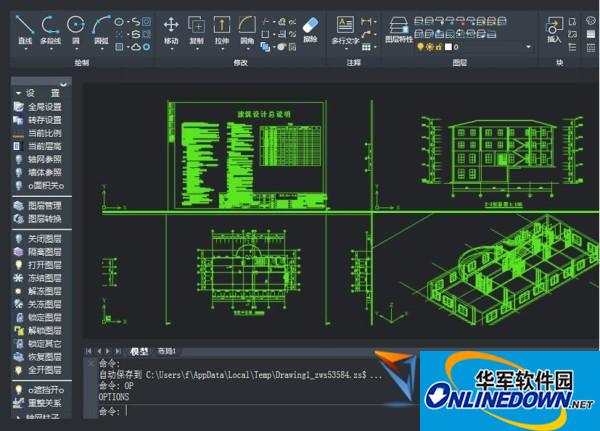Click 全开图层 open all layers
This screenshot has width=600, height=431.
(x=38, y=370)
